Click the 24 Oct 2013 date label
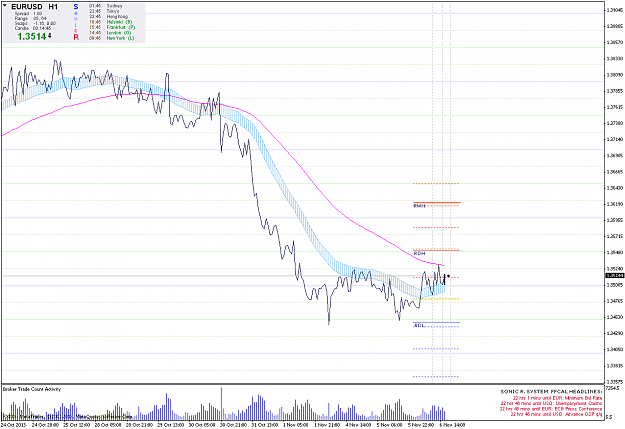Image resolution: width=625 pixels, height=429 pixels. [x=14, y=425]
